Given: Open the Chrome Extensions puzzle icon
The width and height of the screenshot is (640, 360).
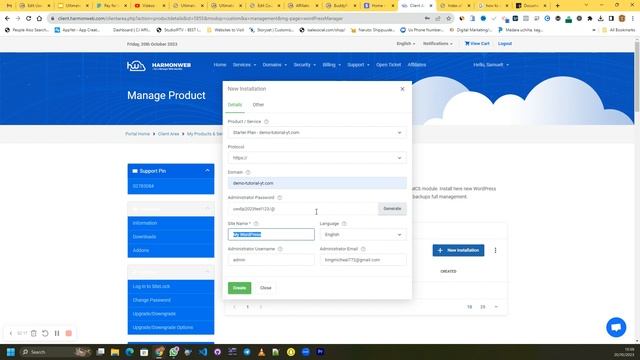Looking at the screenshot, I should click(590, 18).
